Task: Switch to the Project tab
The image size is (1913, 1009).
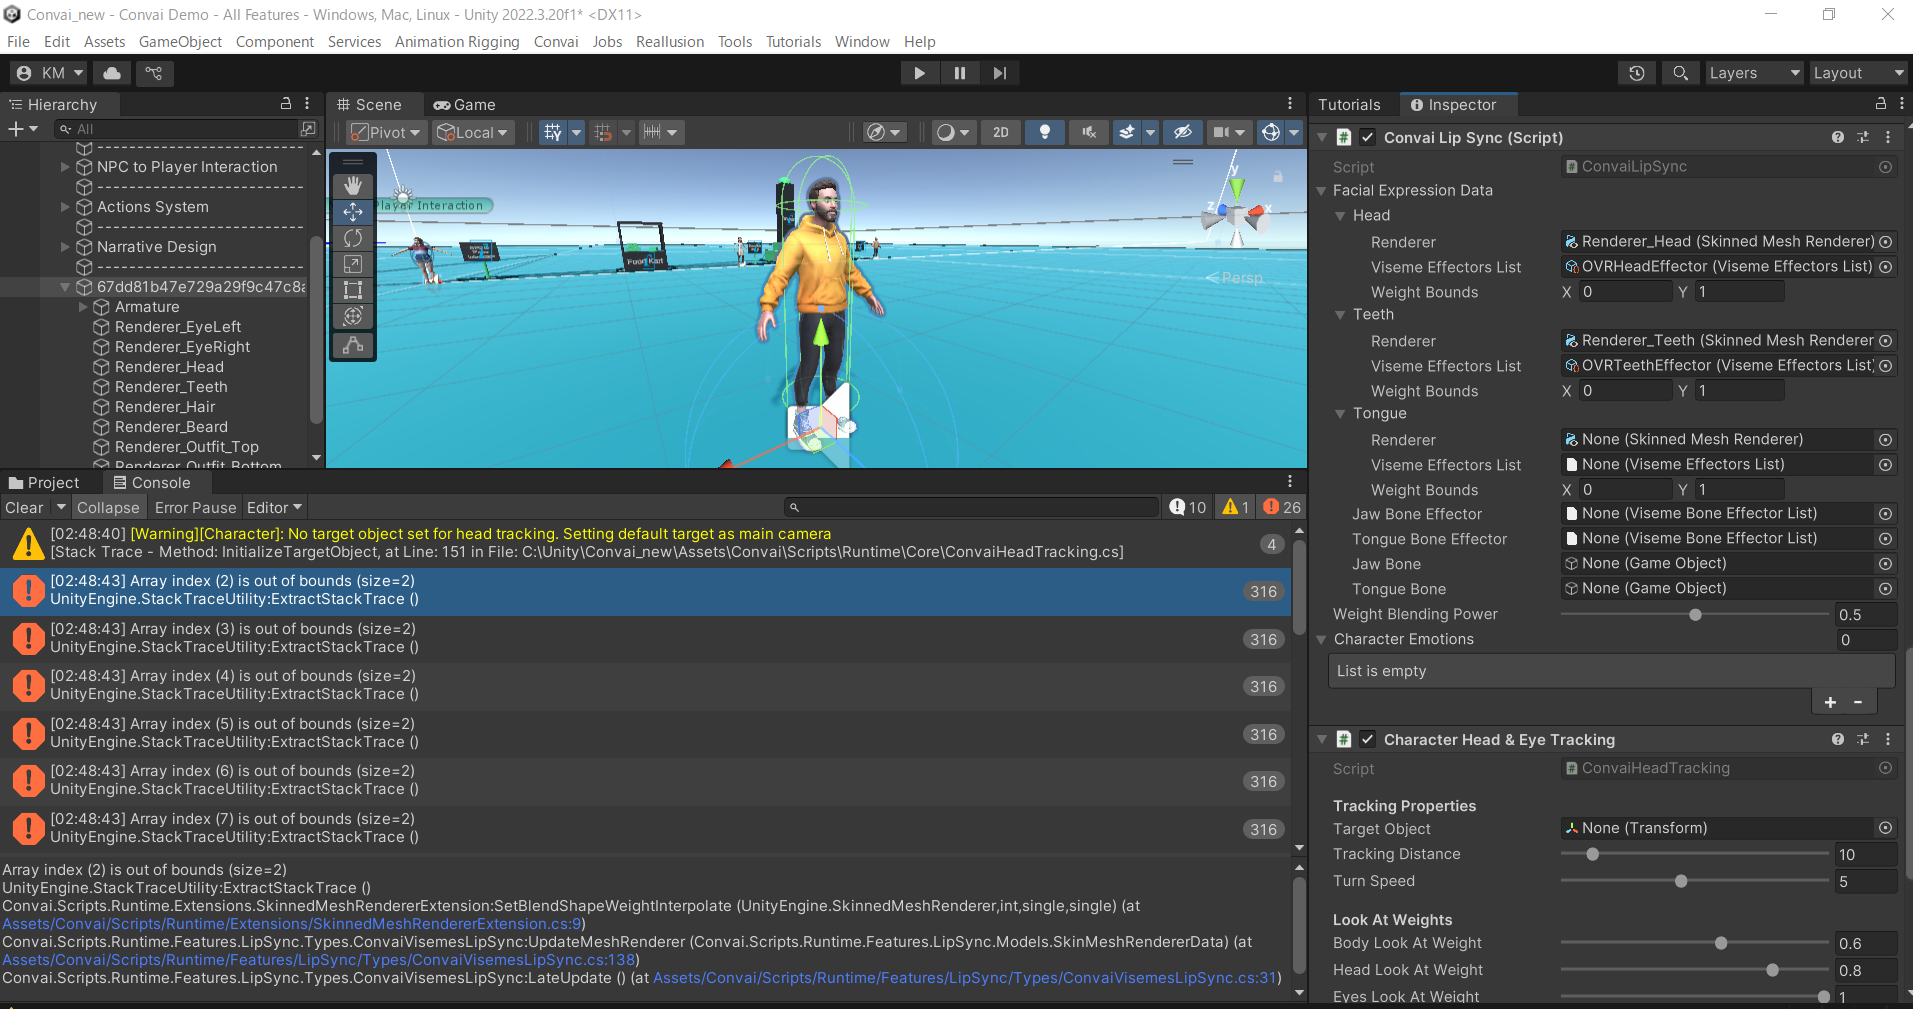Action: pos(43,482)
